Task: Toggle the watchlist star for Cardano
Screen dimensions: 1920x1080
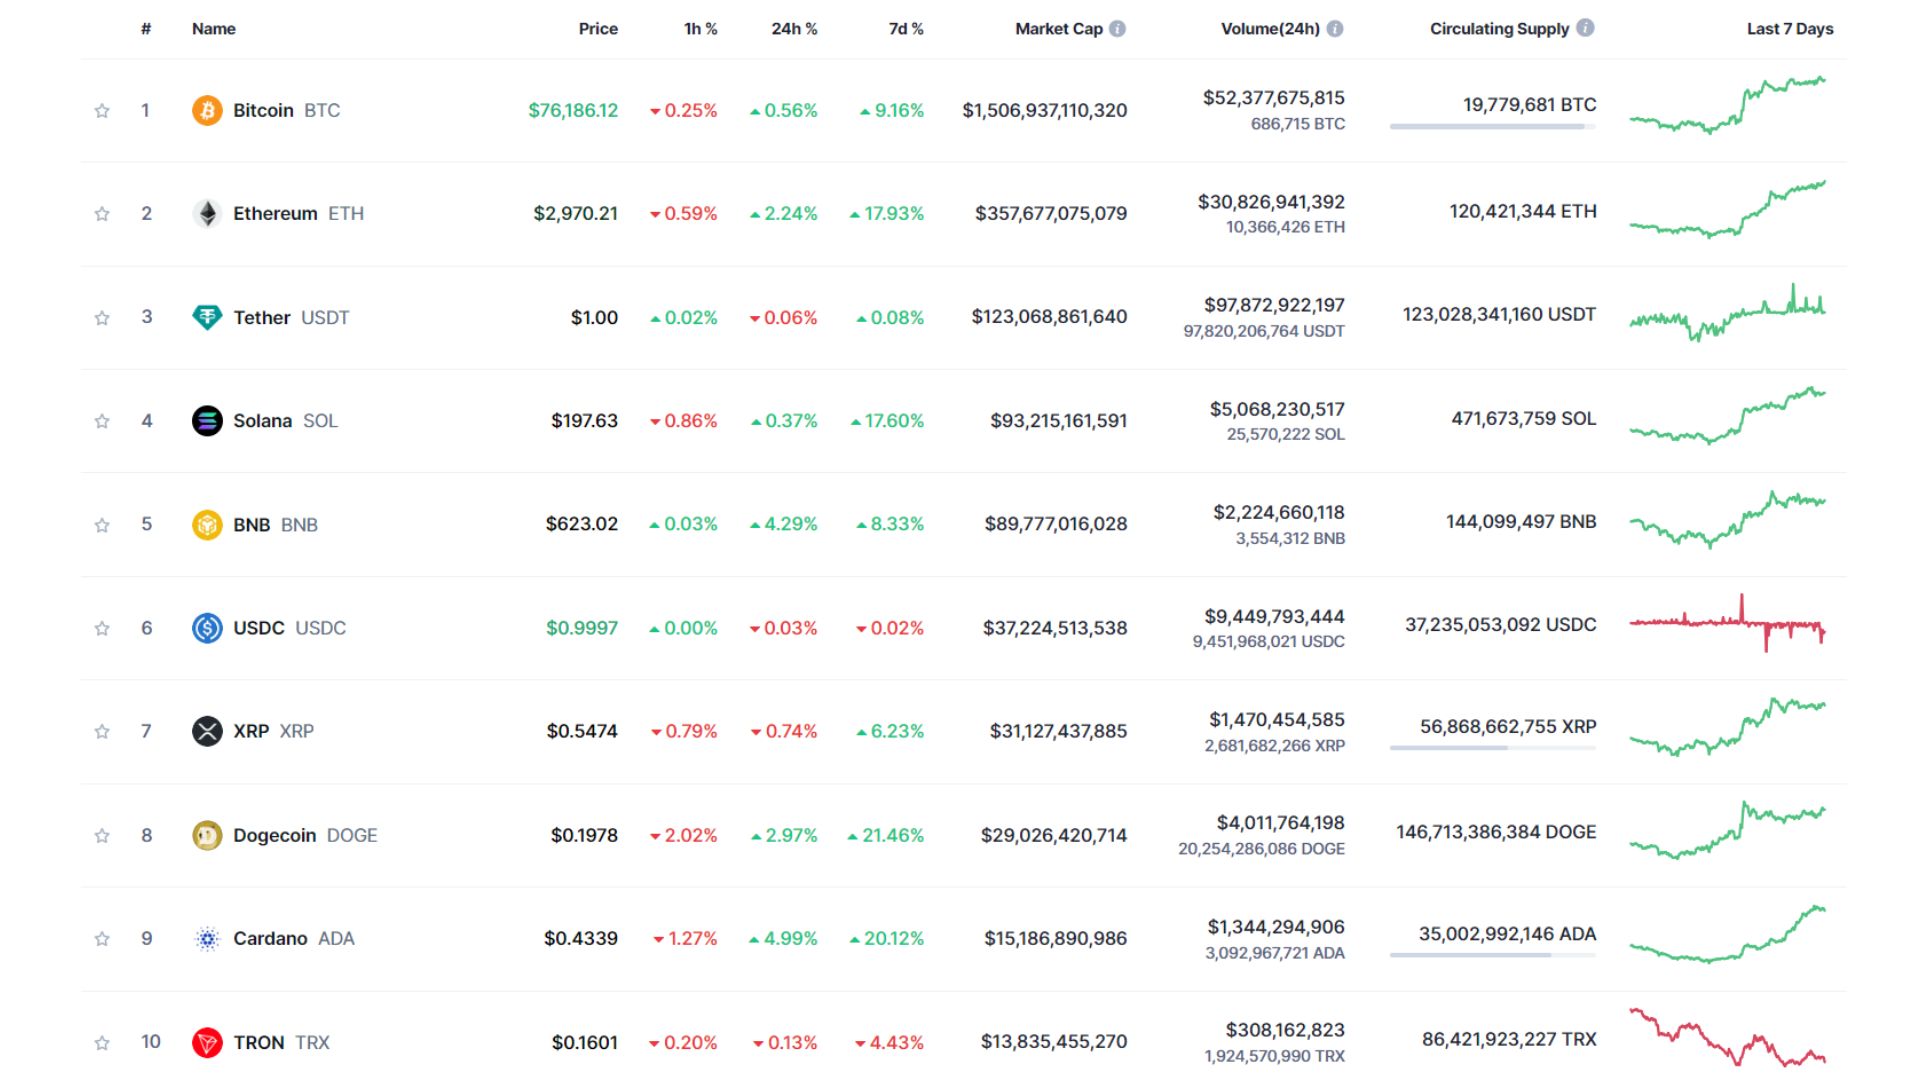Action: point(101,938)
